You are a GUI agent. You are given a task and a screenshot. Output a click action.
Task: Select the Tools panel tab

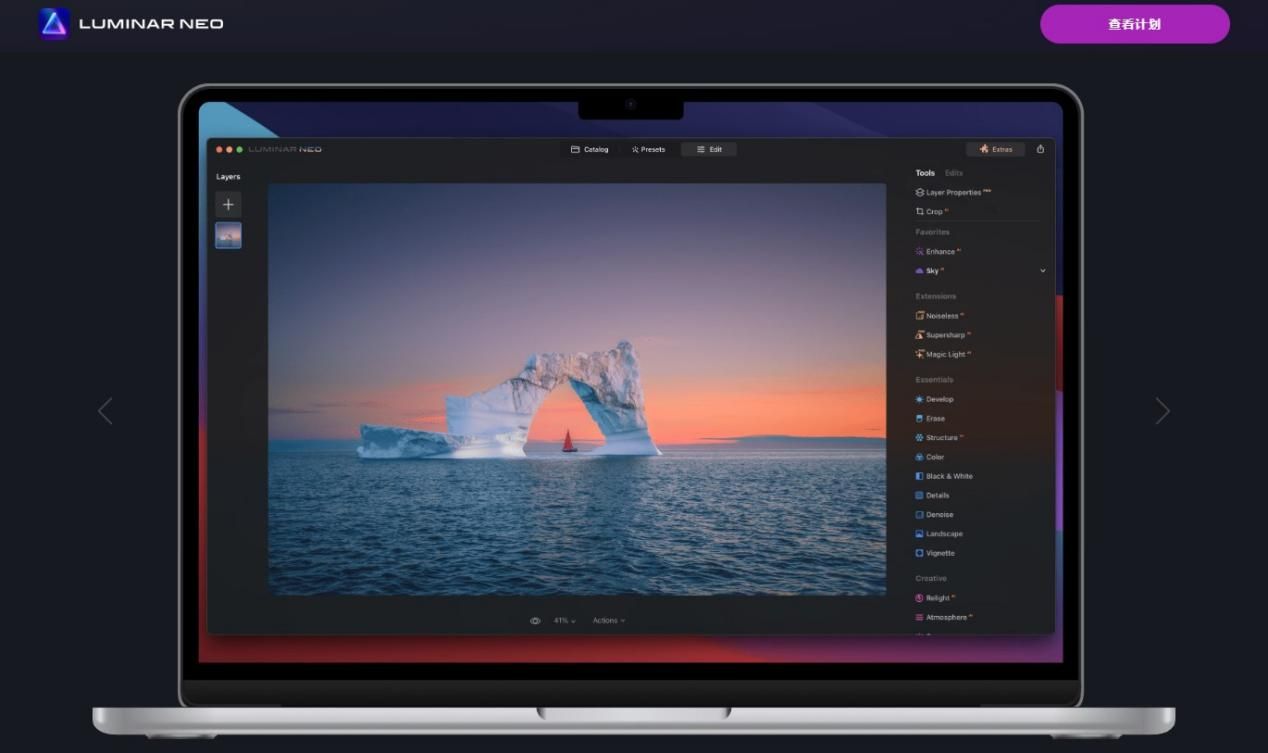tap(925, 173)
